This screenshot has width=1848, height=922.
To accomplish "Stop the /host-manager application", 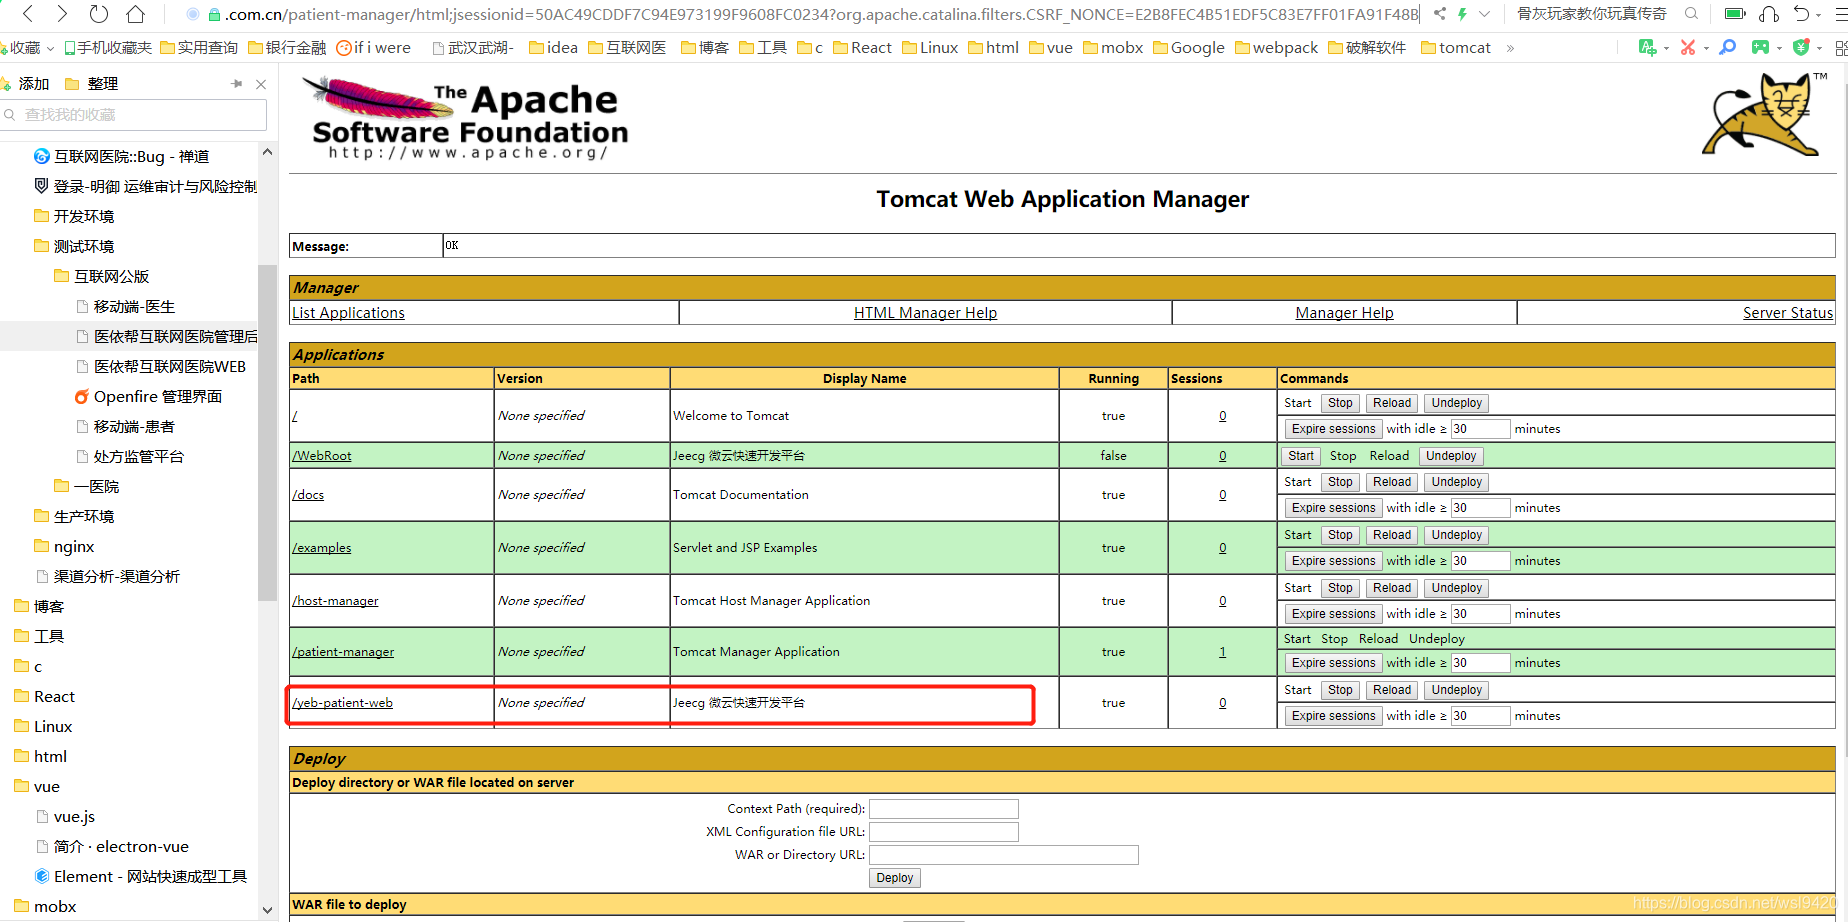I will point(1340,588).
